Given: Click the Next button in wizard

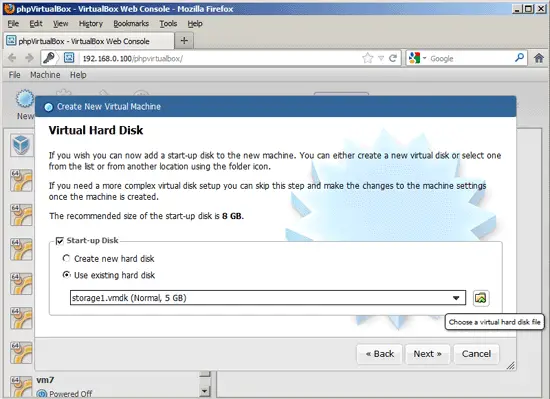Looking at the screenshot, I should [427, 354].
